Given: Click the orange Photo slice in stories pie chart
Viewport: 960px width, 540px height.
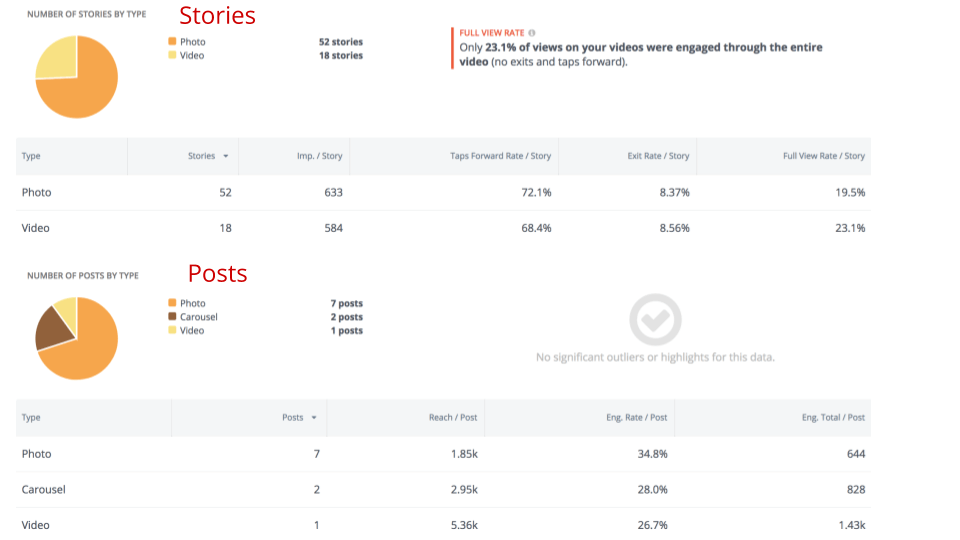Looking at the screenshot, I should point(86,92).
